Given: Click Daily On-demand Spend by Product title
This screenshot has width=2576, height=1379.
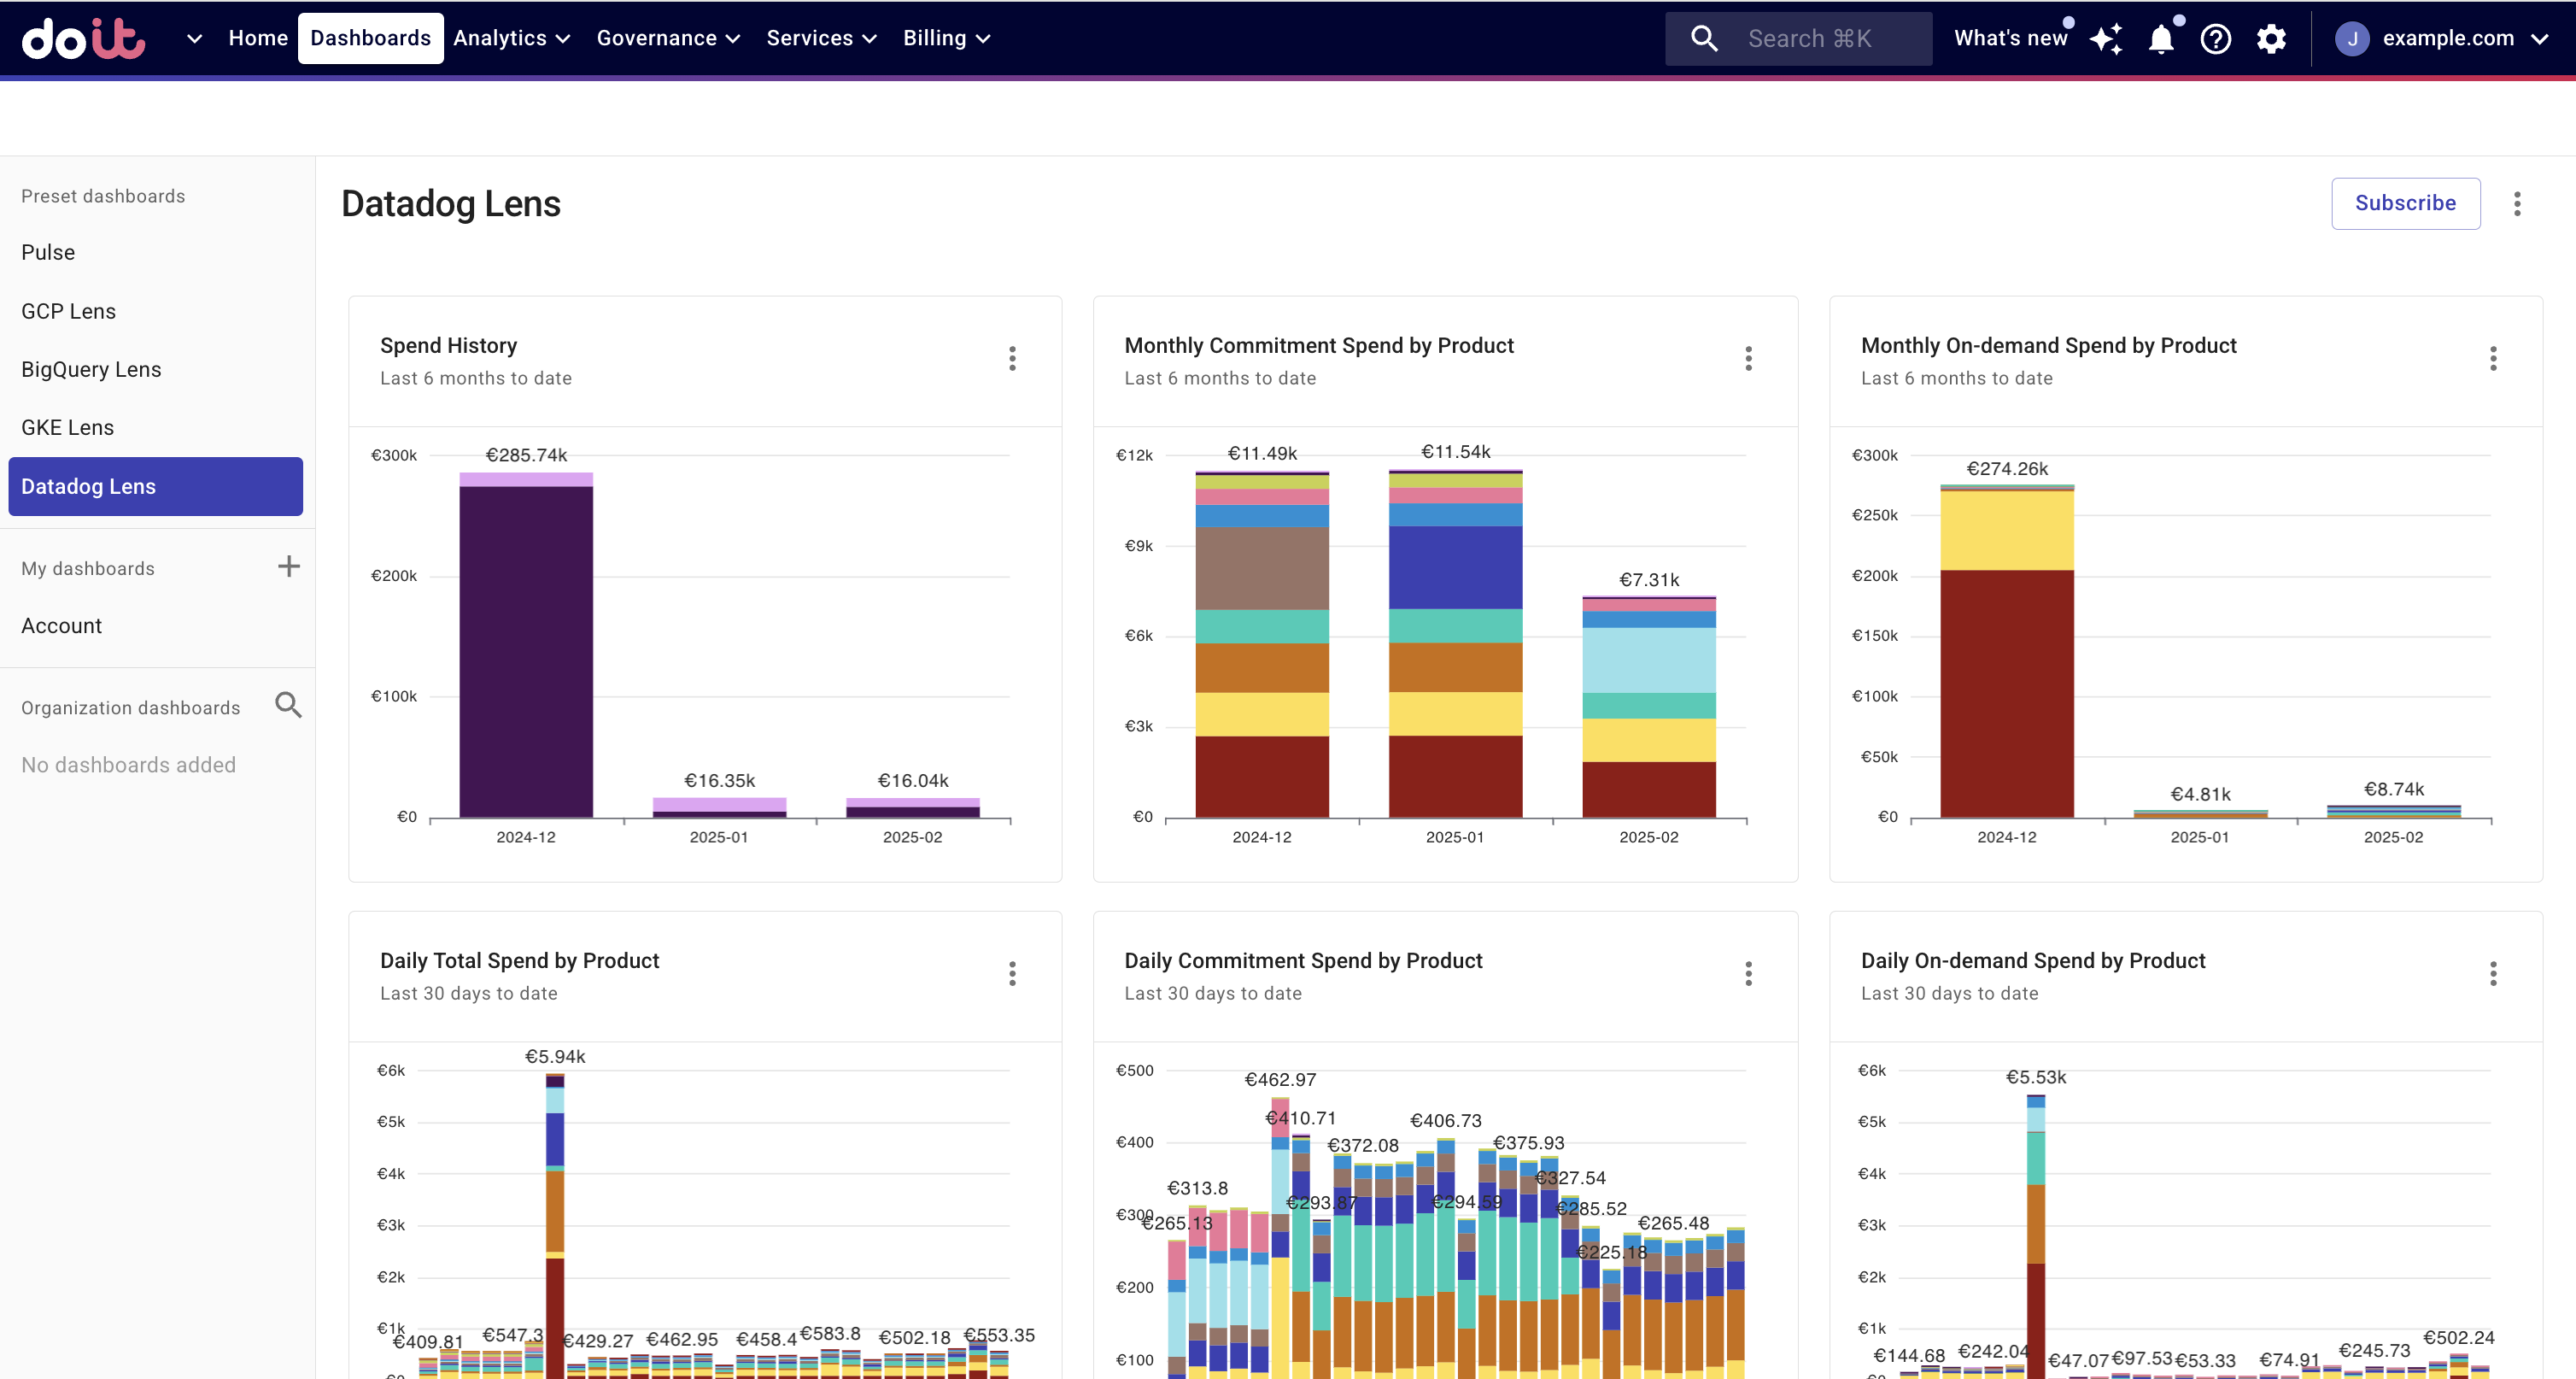Looking at the screenshot, I should (x=2032, y=961).
